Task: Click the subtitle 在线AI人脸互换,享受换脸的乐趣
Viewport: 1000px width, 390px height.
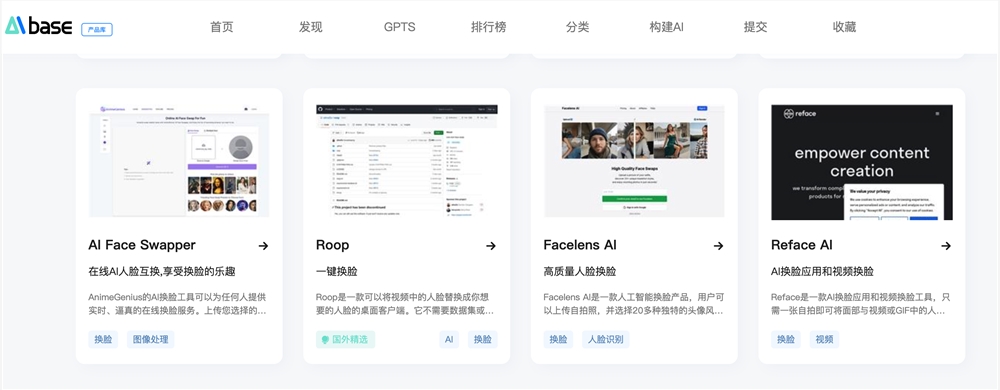Action: [162, 271]
